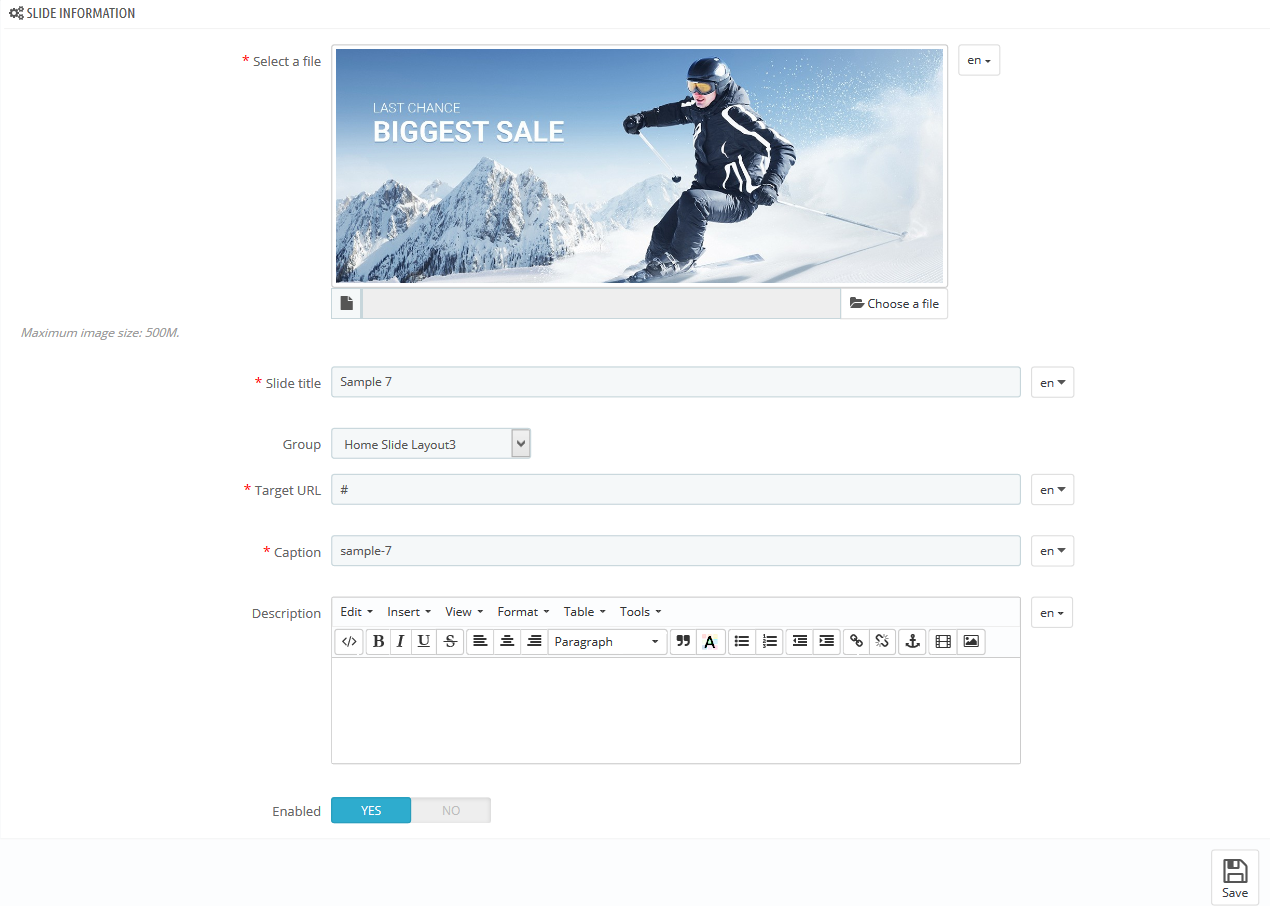Open the text color picker
The height and width of the screenshot is (906, 1270).
point(710,642)
